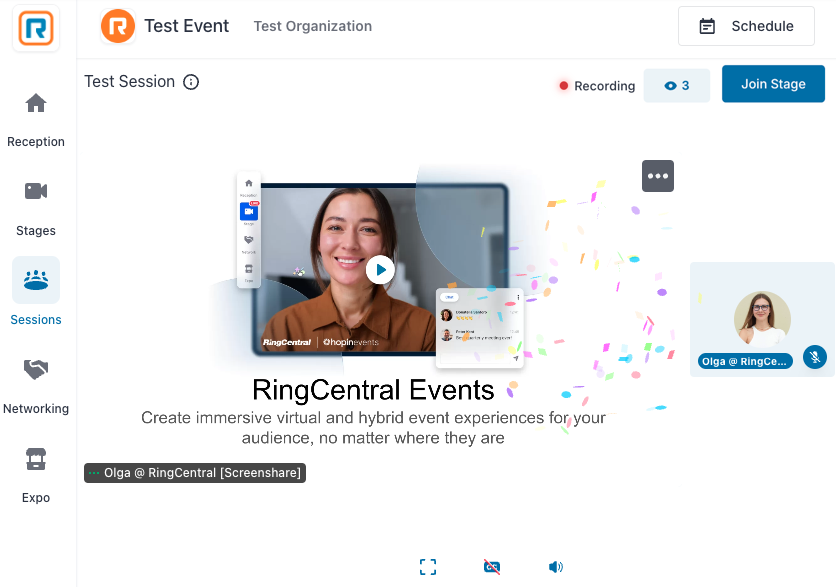
Task: Enter fullscreen mode
Action: pyautogui.click(x=428, y=567)
